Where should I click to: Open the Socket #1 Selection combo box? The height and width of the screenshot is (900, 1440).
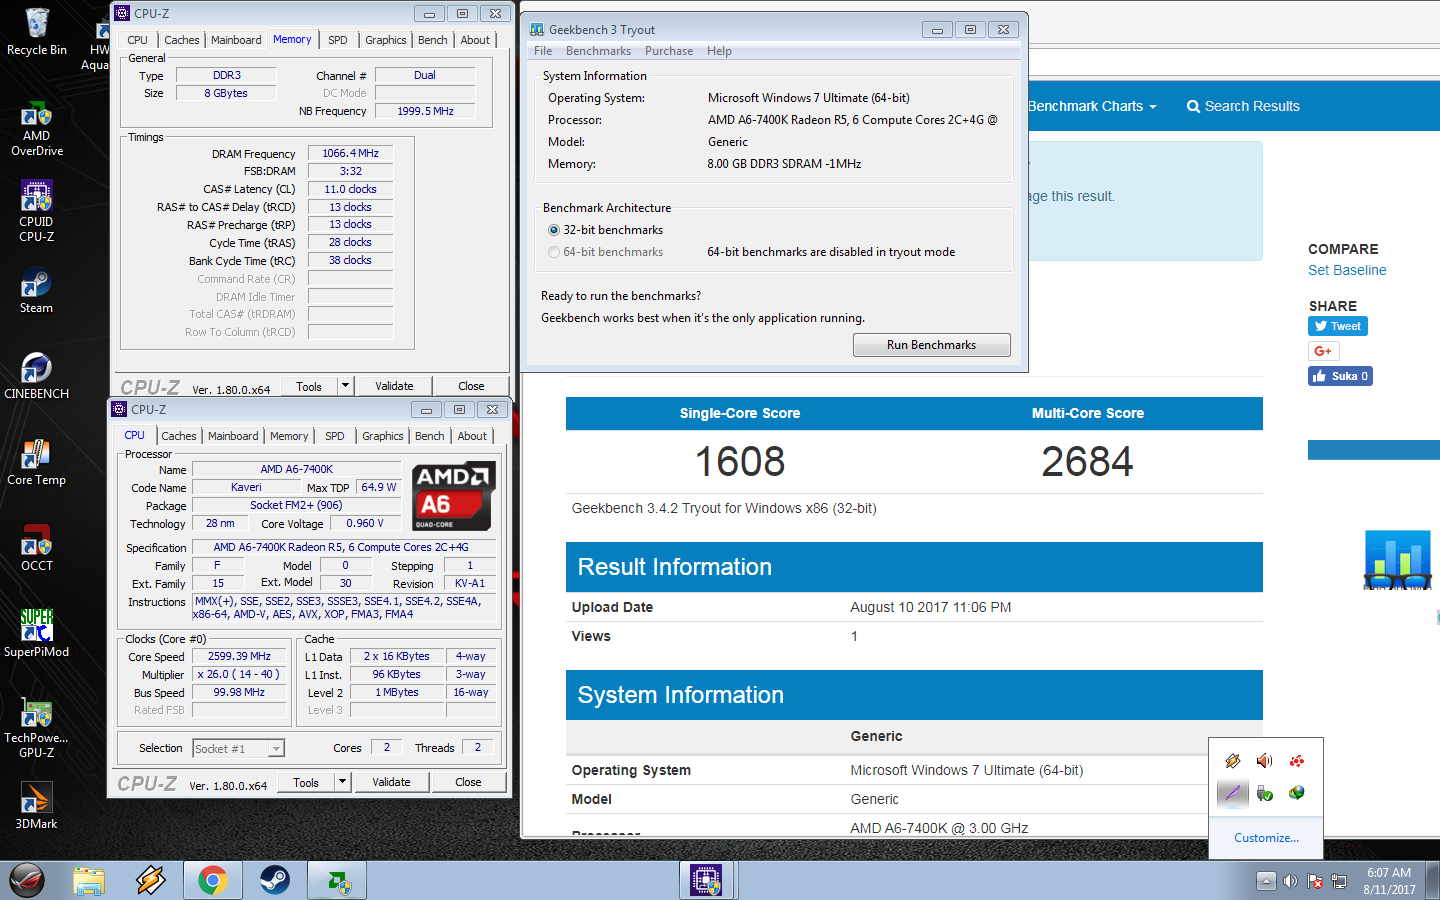pyautogui.click(x=239, y=748)
